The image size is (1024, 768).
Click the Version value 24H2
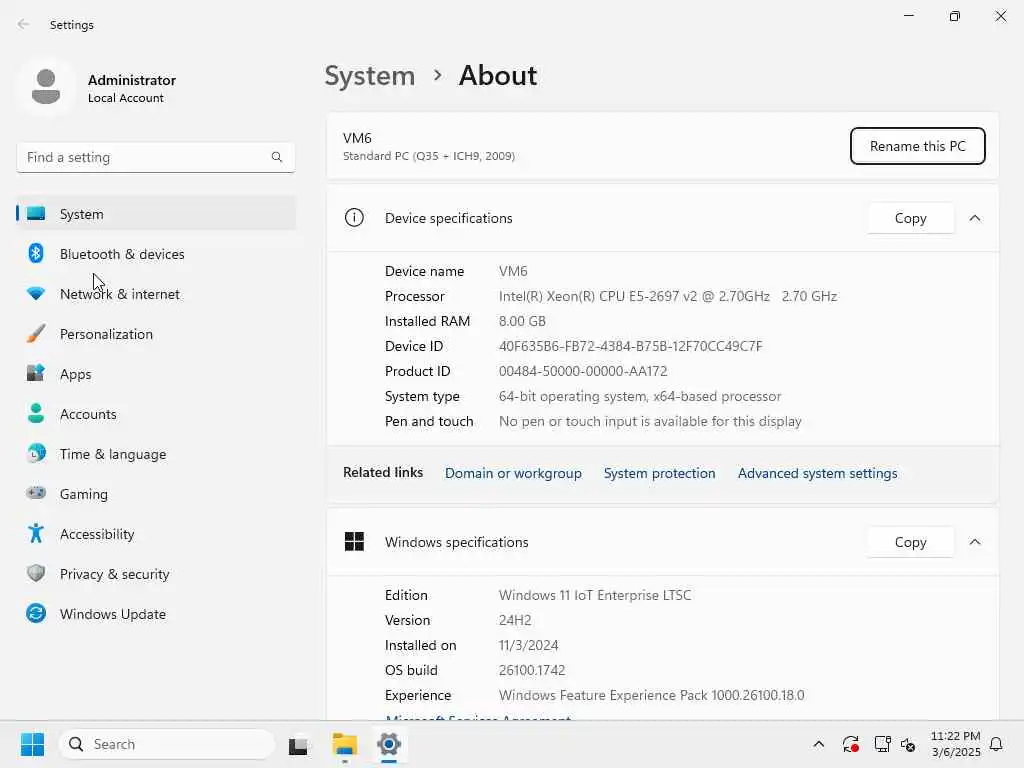[x=515, y=620]
